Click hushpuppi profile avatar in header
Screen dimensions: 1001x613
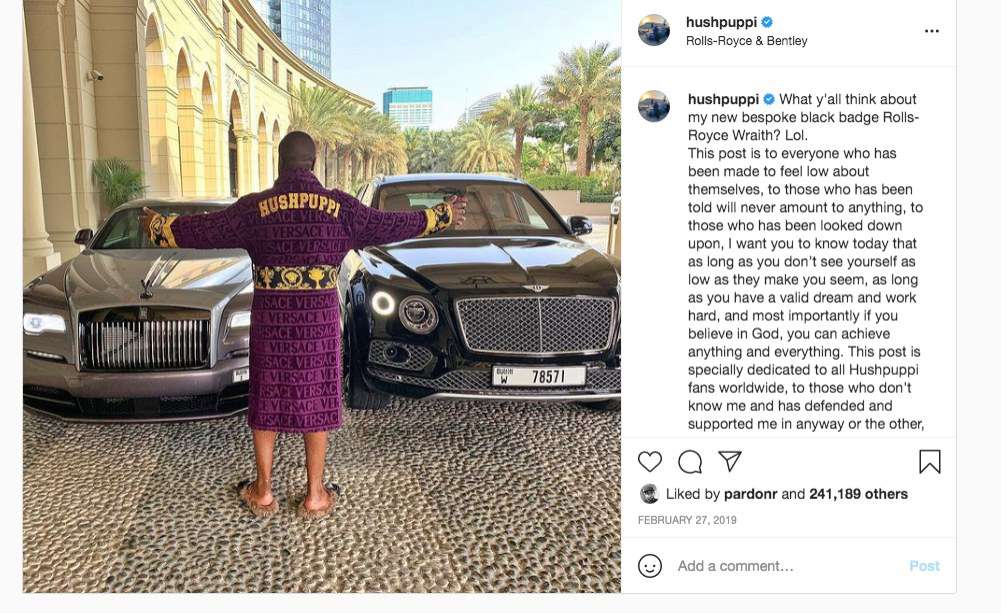(x=654, y=30)
